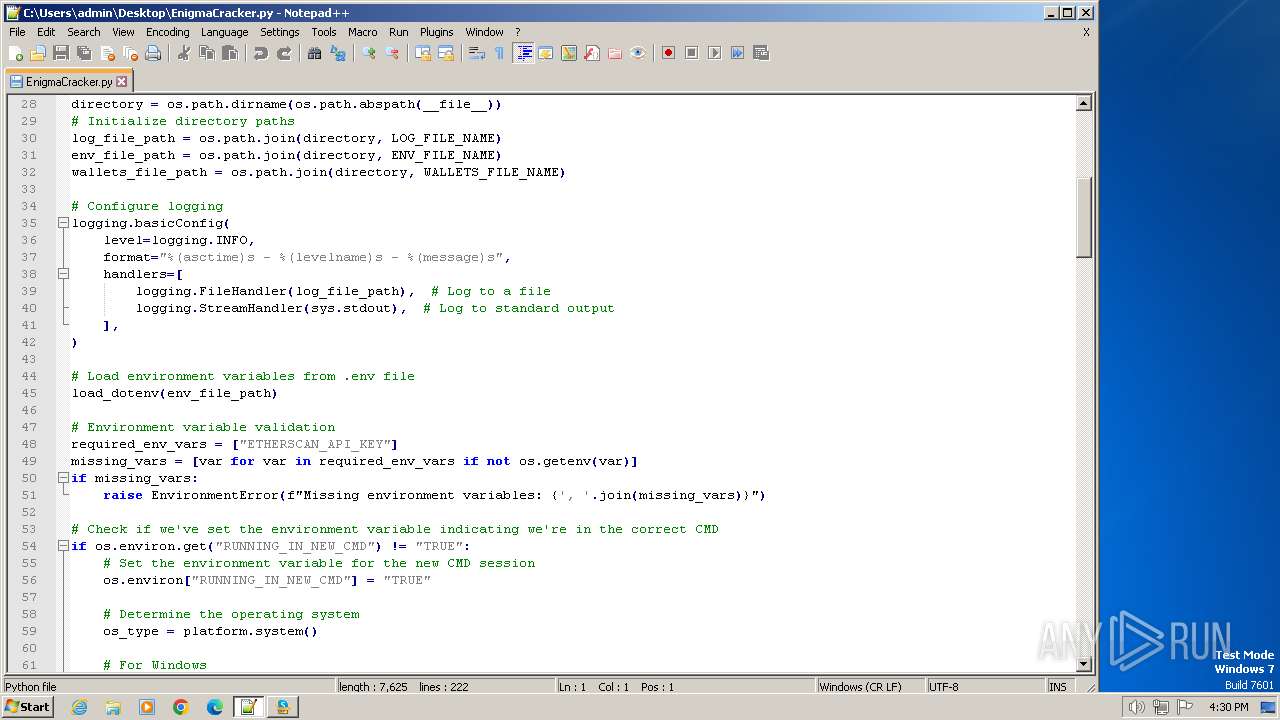Collapse fold at os.environ.get line 54
The image size is (1280, 720).
63,546
